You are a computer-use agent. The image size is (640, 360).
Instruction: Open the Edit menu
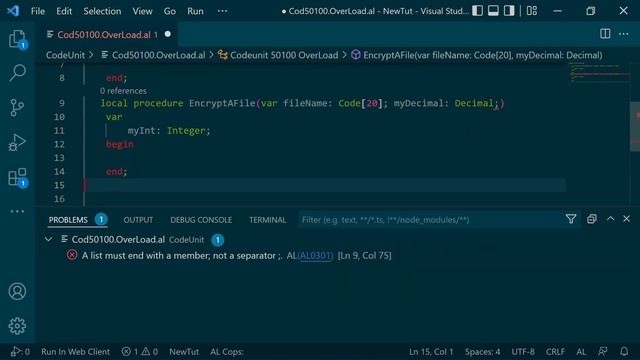pyautogui.click(x=64, y=11)
